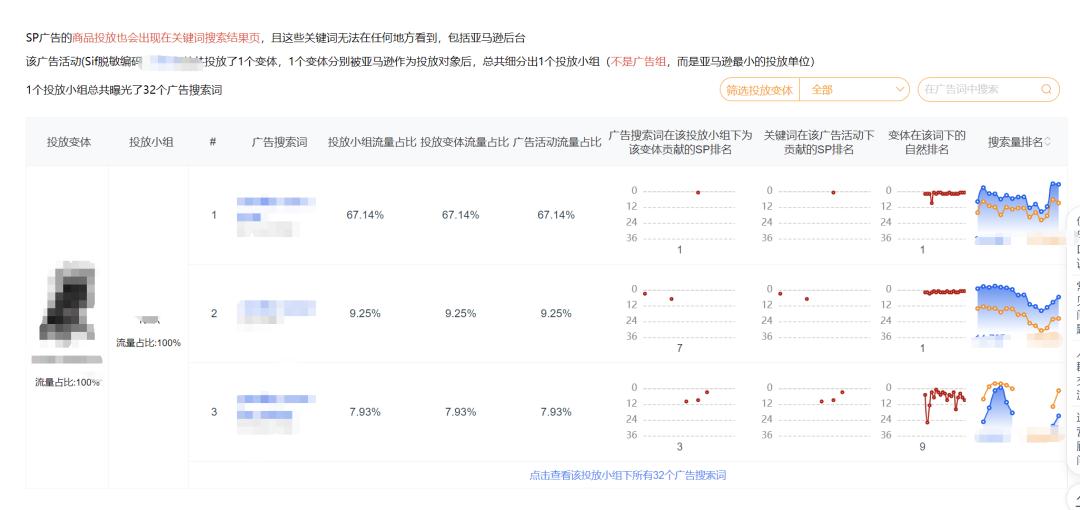Click the red 不是广告组 text
Viewport: 1080px width, 510px height.
coord(638,61)
